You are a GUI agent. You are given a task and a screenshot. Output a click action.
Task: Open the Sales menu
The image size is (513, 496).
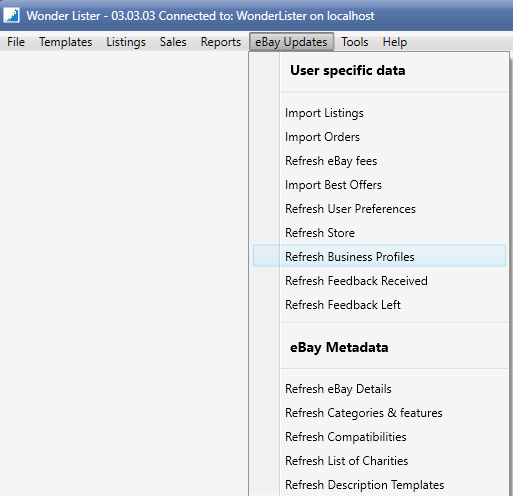tap(173, 42)
